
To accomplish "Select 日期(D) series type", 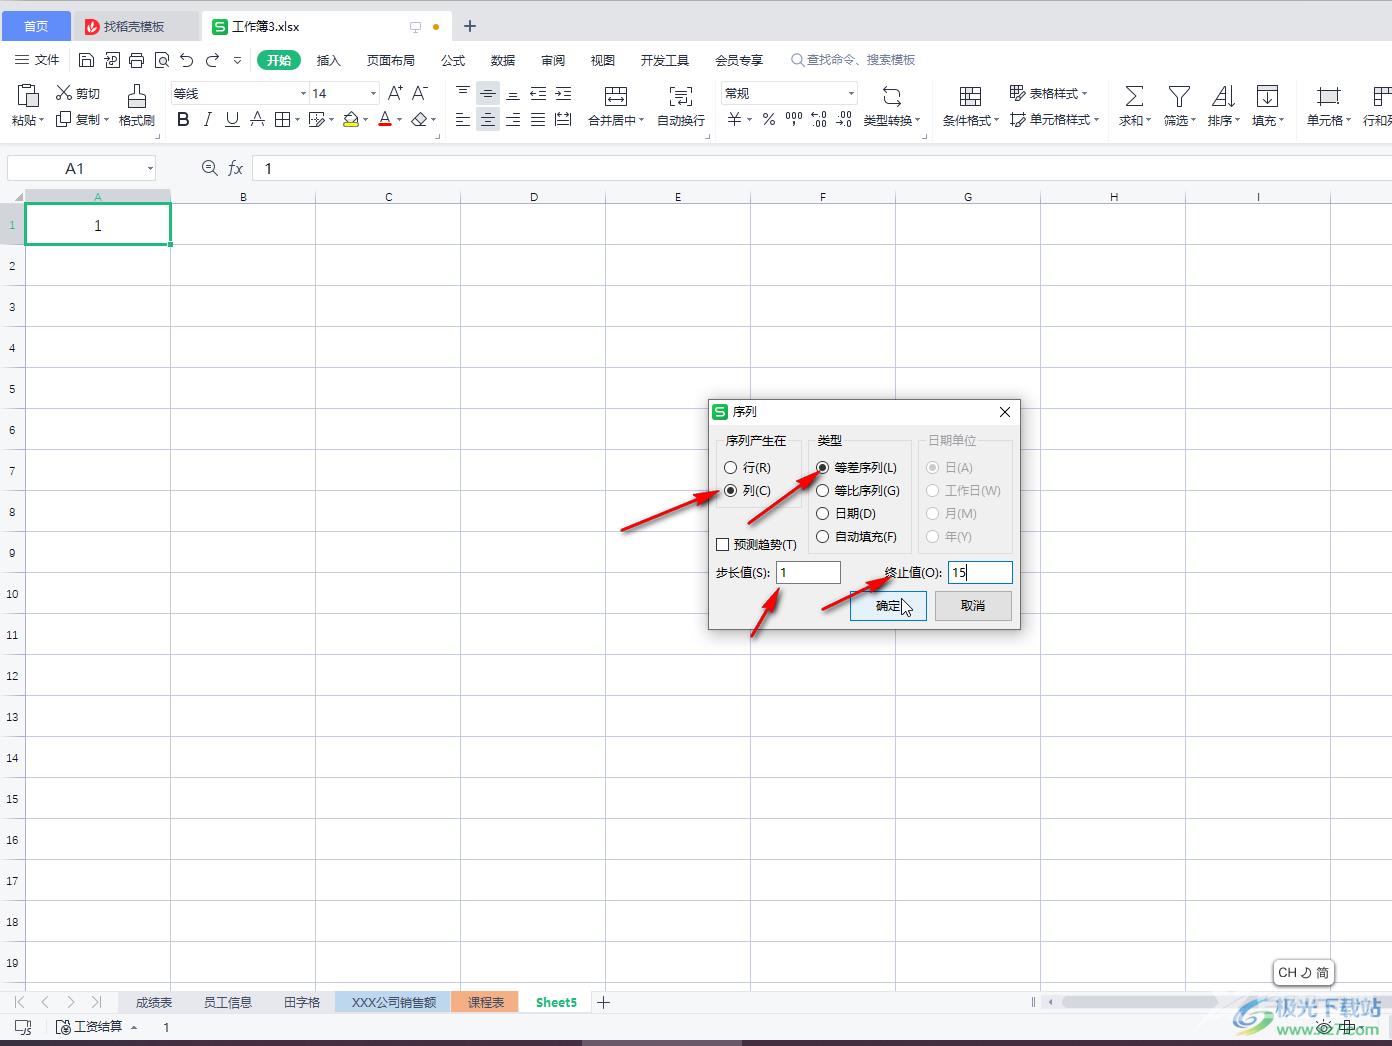I will pyautogui.click(x=822, y=513).
